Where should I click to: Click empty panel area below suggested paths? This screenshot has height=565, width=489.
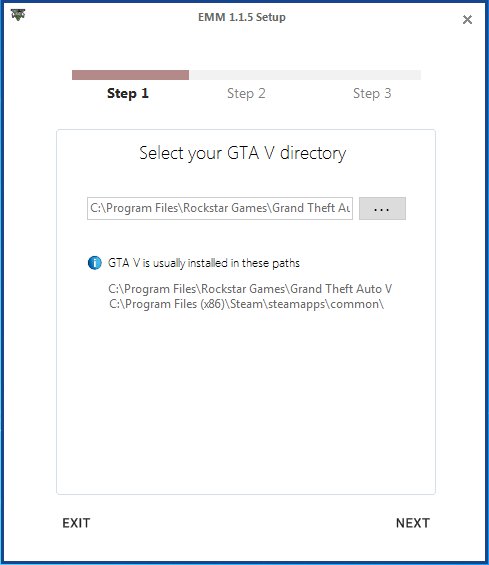[246, 400]
